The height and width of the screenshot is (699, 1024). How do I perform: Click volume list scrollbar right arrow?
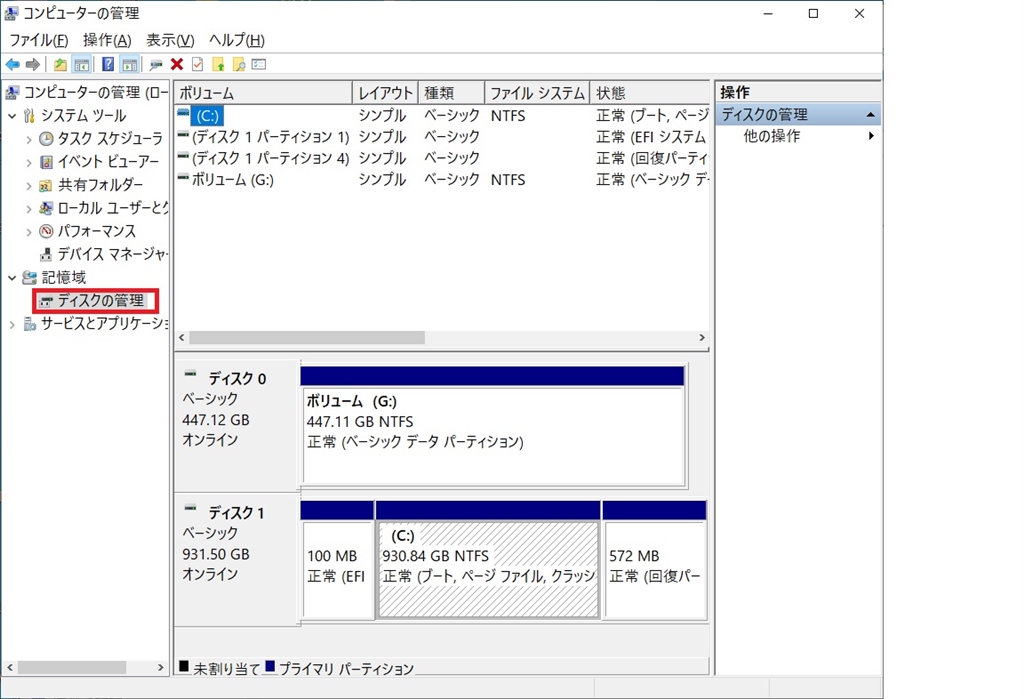coord(702,338)
